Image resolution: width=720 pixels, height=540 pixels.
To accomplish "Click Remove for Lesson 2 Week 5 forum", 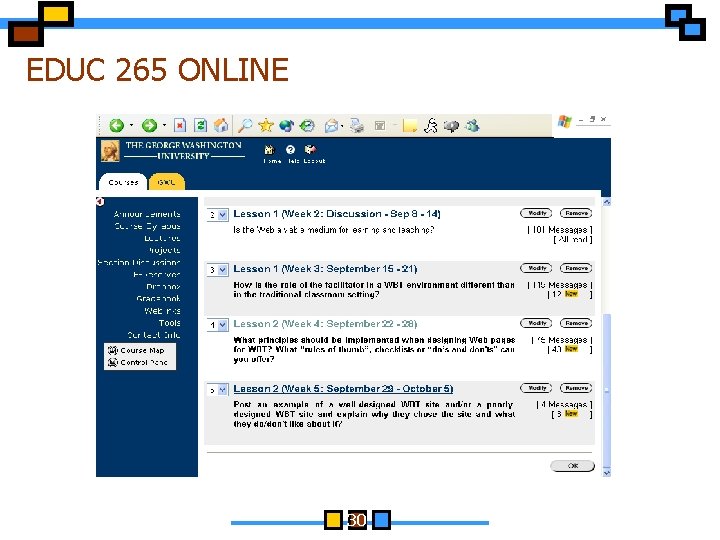I will pyautogui.click(x=576, y=388).
